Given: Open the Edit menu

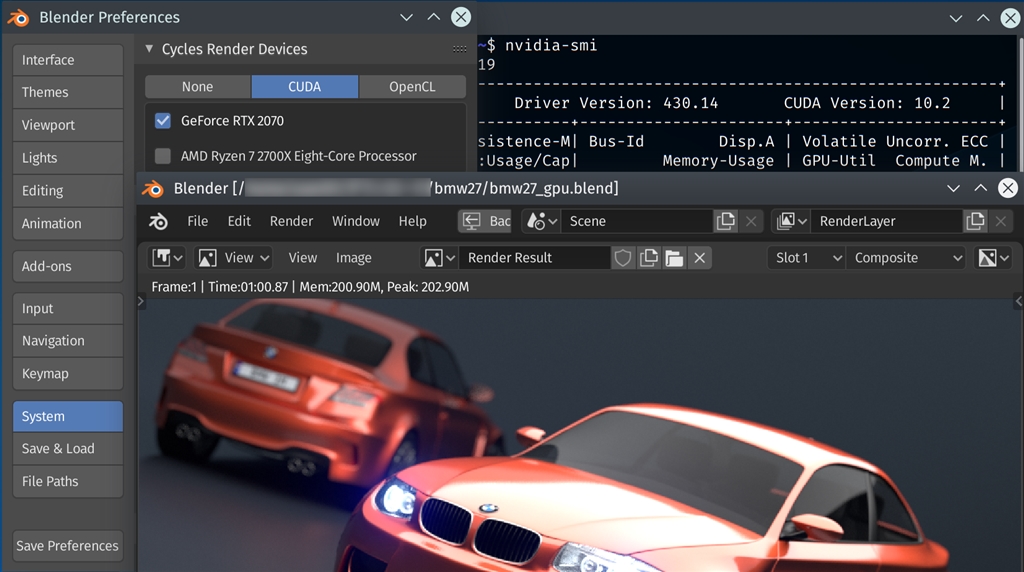Looking at the screenshot, I should tap(239, 221).
